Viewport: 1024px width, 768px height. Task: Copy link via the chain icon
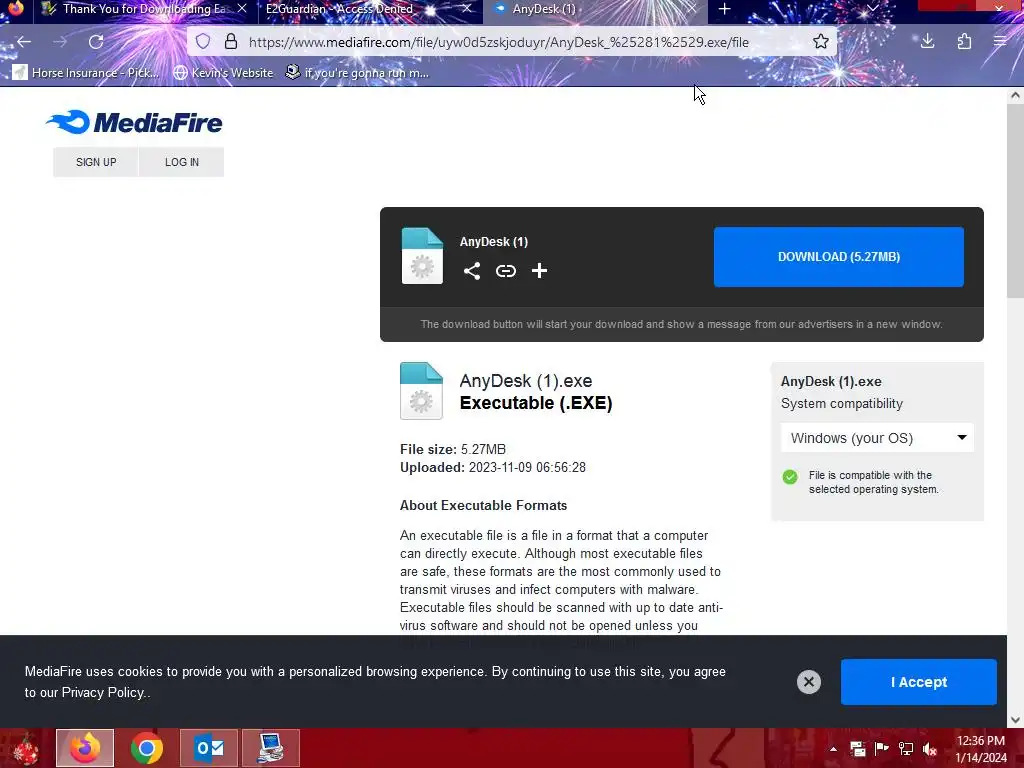(506, 271)
